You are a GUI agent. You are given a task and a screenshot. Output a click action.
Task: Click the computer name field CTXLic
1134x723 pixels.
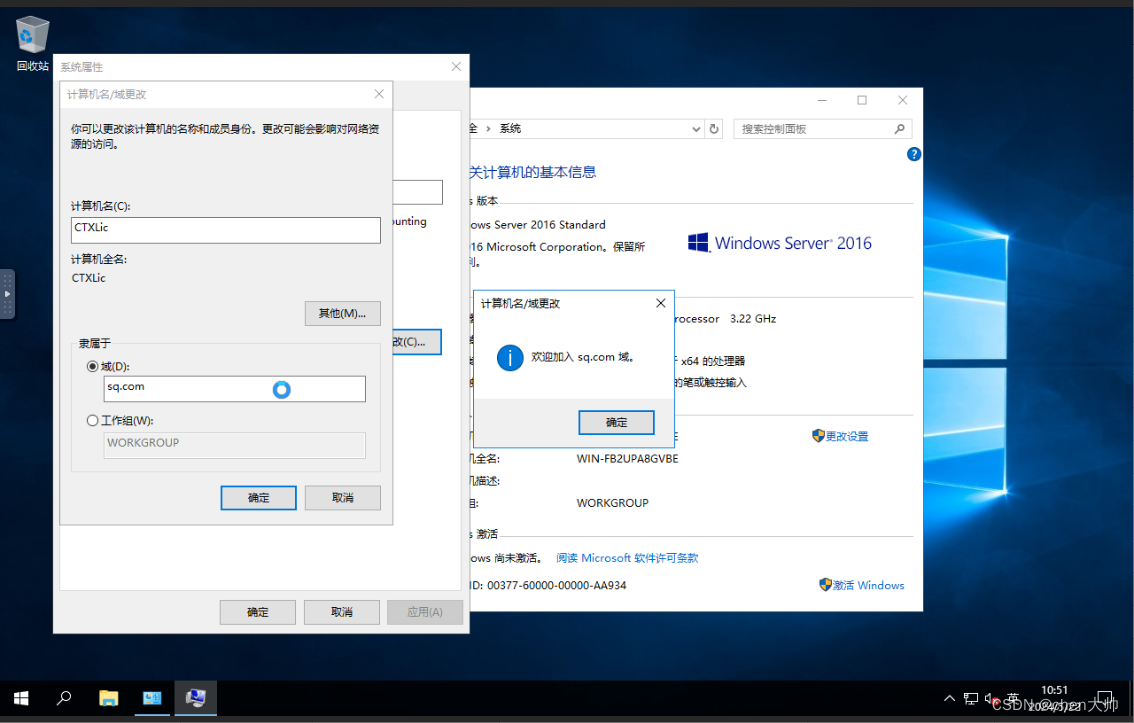226,230
